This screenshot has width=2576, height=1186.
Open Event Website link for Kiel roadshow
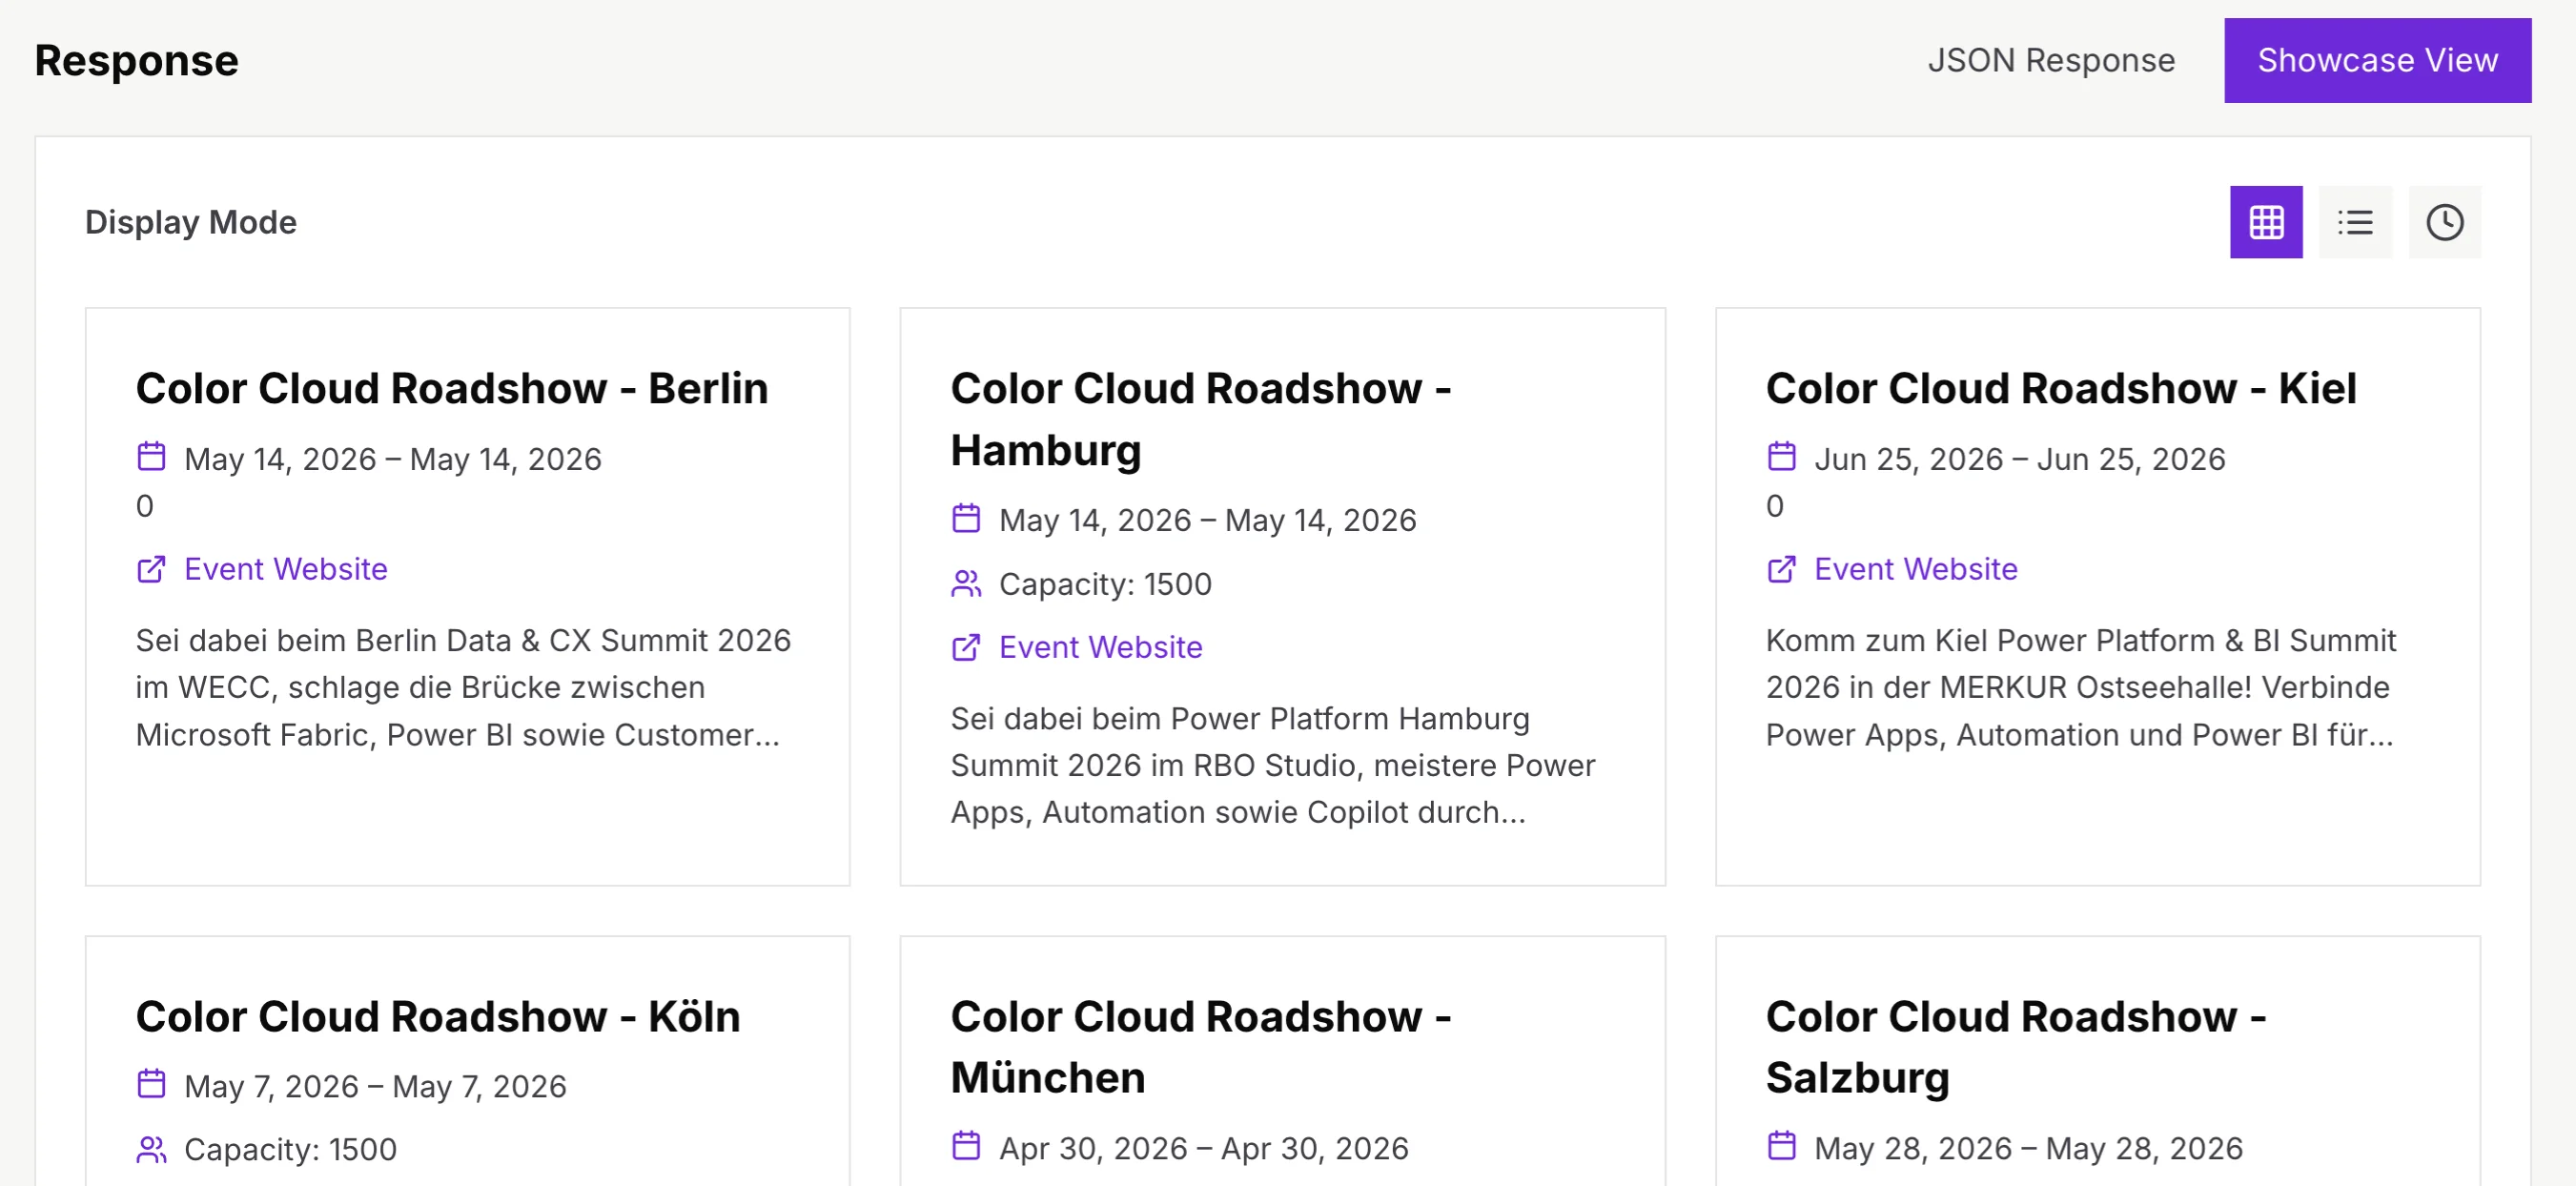(x=1915, y=569)
